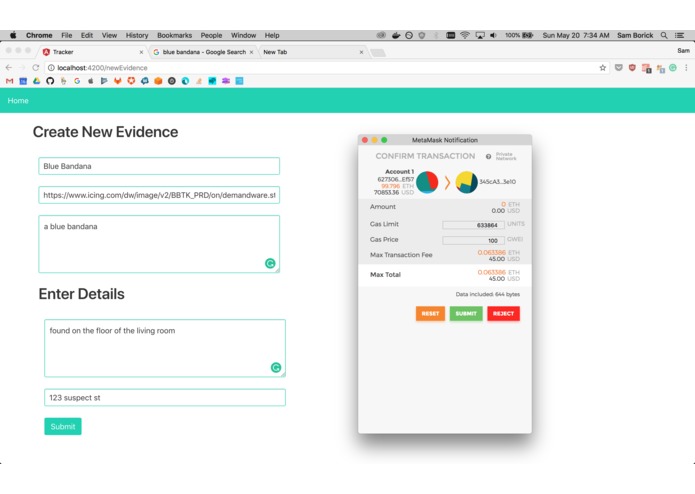
Task: Open the AirPlay display menu icon
Action: click(480, 35)
